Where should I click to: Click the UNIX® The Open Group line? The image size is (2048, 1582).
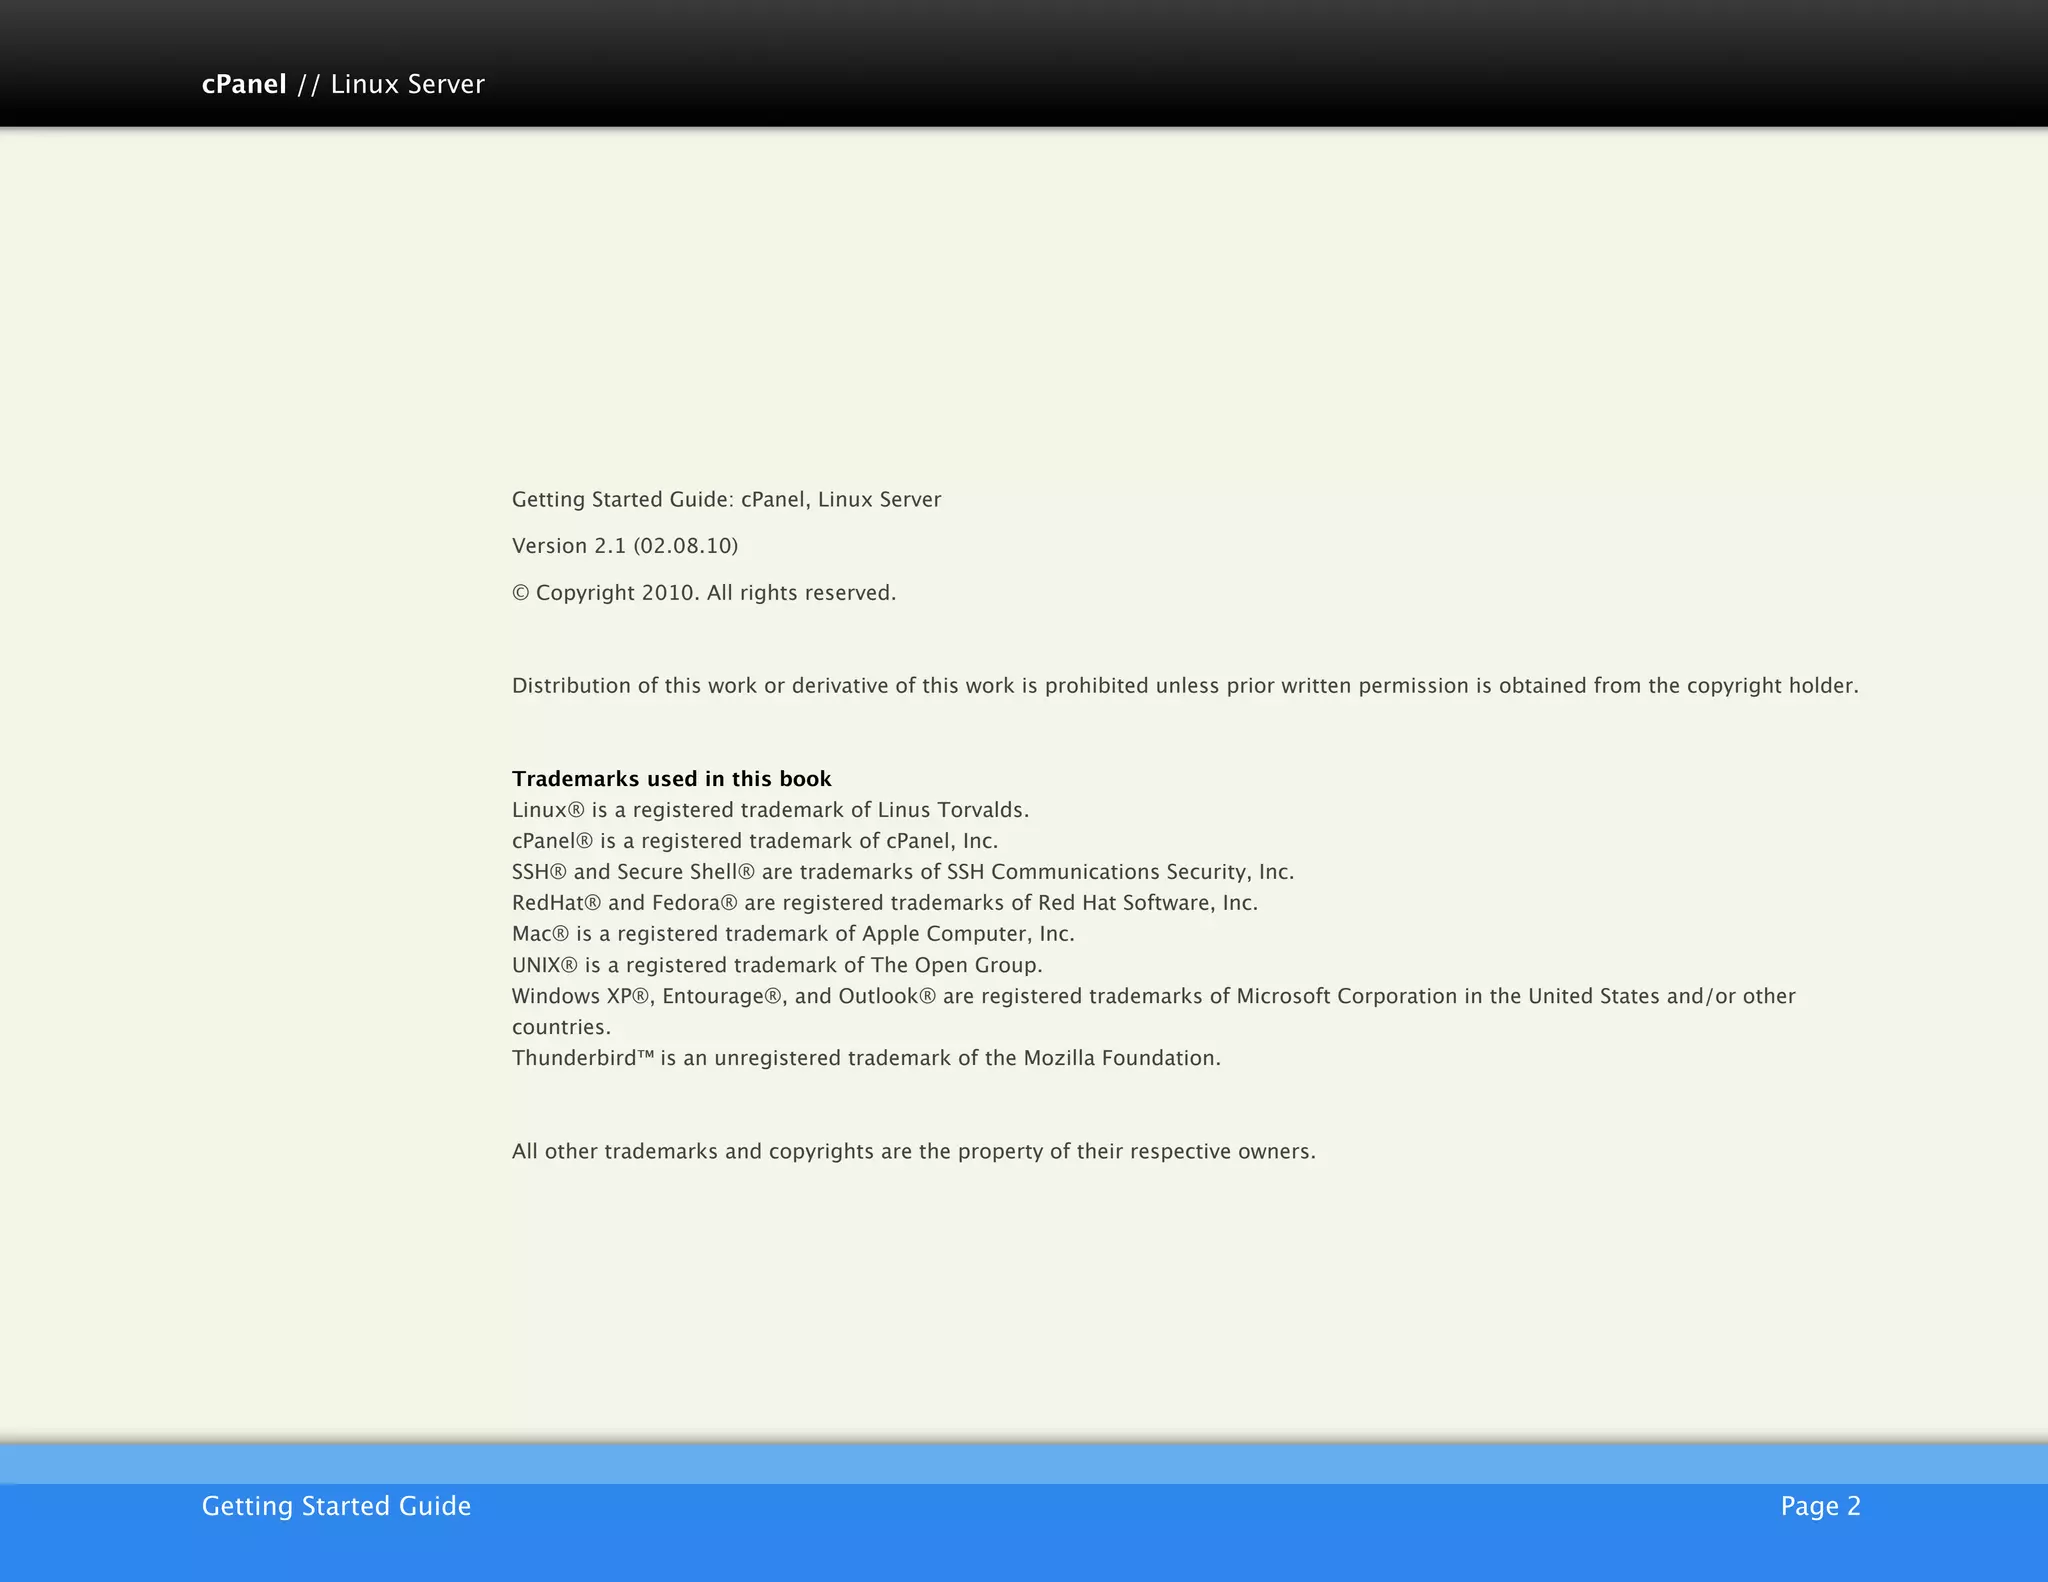pos(777,965)
